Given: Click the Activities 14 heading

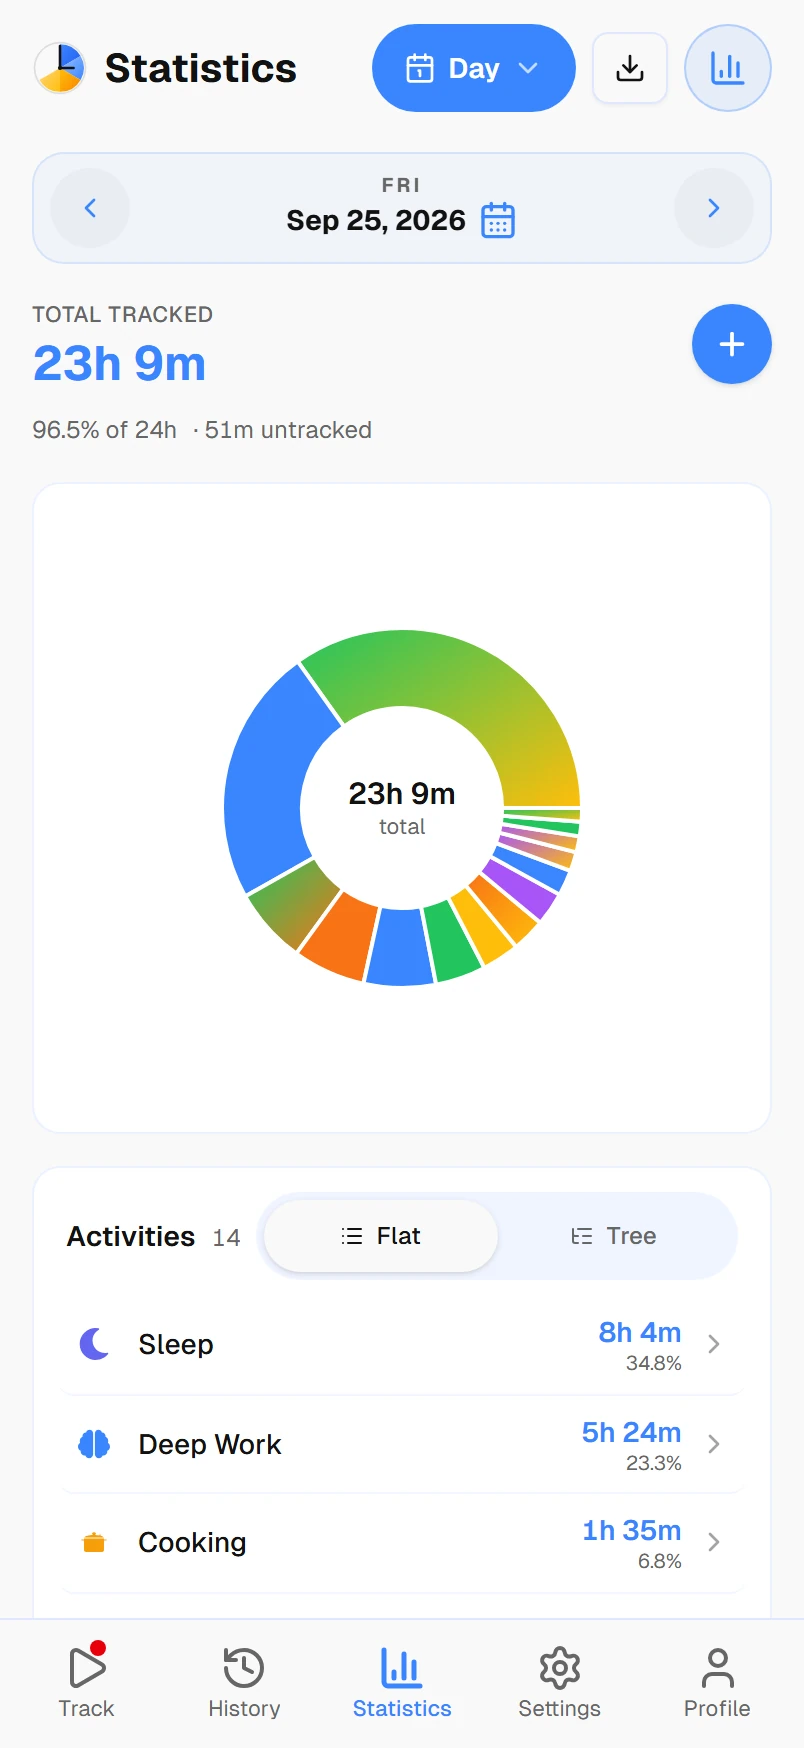Looking at the screenshot, I should pyautogui.click(x=153, y=1236).
